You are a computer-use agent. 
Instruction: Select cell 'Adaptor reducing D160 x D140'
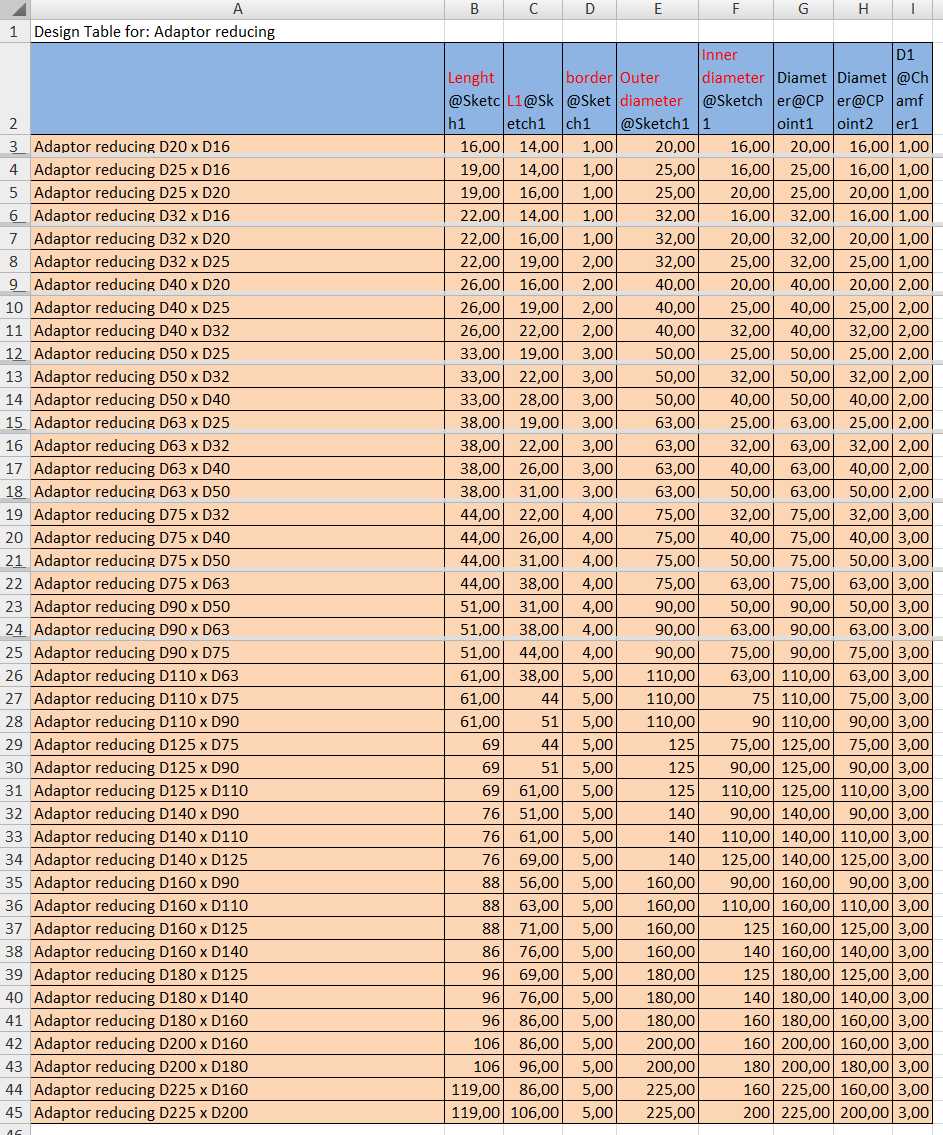(x=237, y=951)
